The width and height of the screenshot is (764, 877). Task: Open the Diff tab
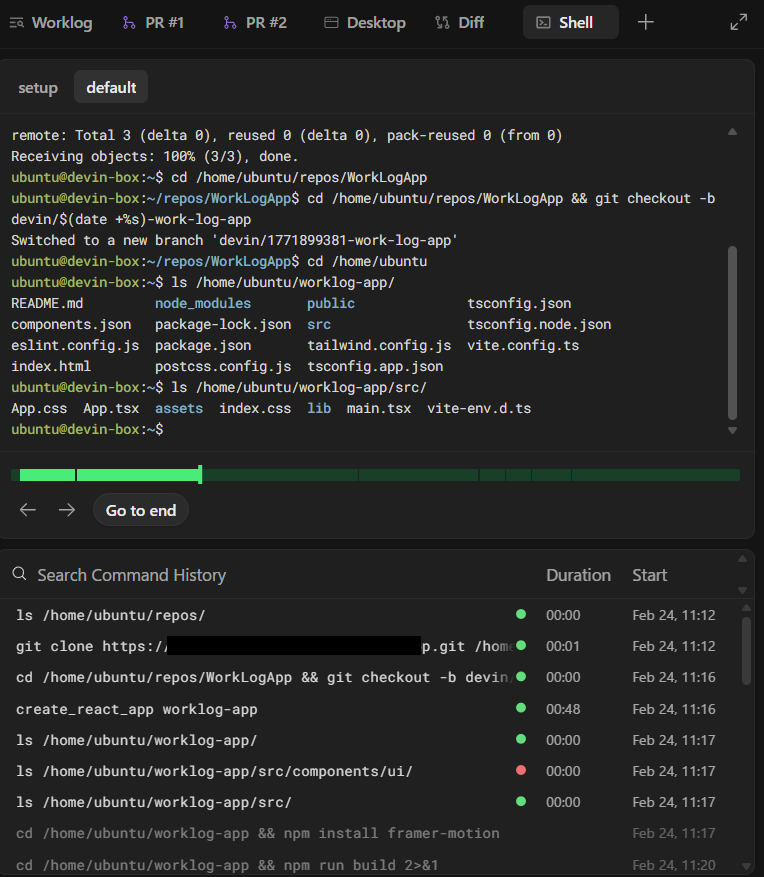click(x=460, y=22)
